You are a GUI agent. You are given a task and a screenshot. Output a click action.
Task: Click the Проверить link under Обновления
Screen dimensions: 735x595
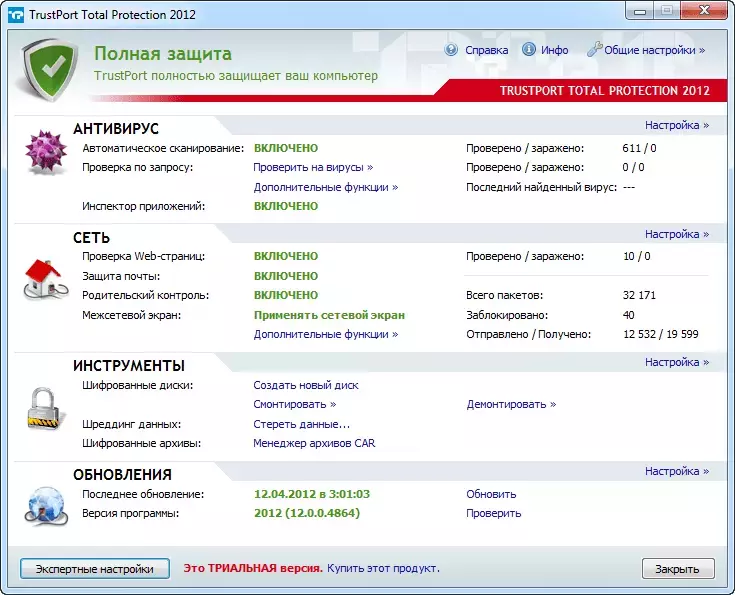pyautogui.click(x=494, y=513)
